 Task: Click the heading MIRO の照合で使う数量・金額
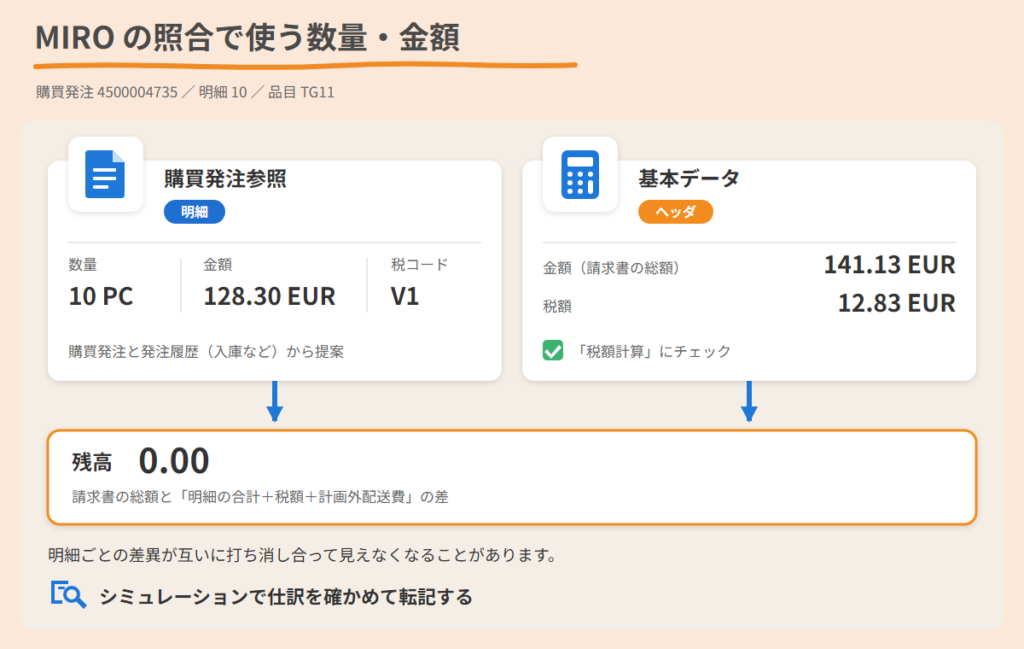click(248, 37)
